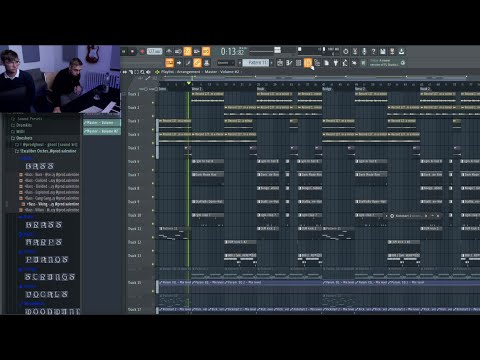Viewport: 480px width, 360px height.
Task: Click the zoom magnifier tool in playlist toolbar
Action: 143,72
